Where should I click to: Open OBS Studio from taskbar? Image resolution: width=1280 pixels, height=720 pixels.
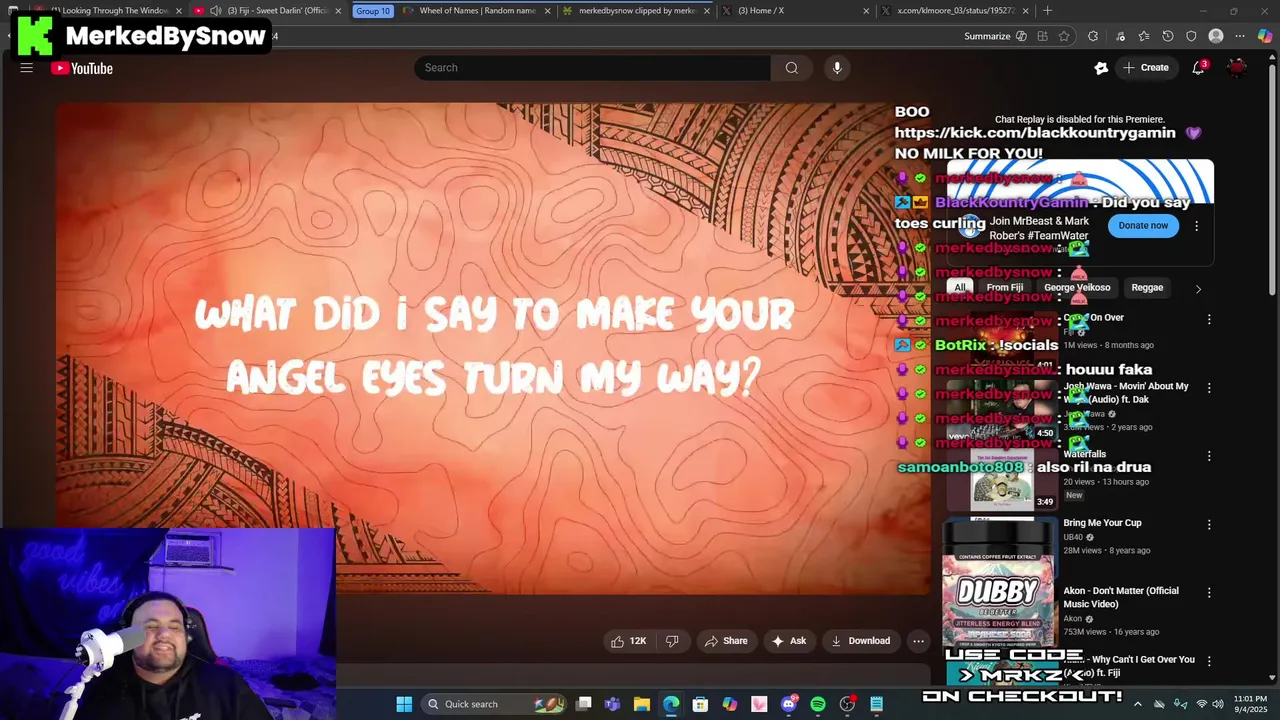pyautogui.click(x=847, y=704)
